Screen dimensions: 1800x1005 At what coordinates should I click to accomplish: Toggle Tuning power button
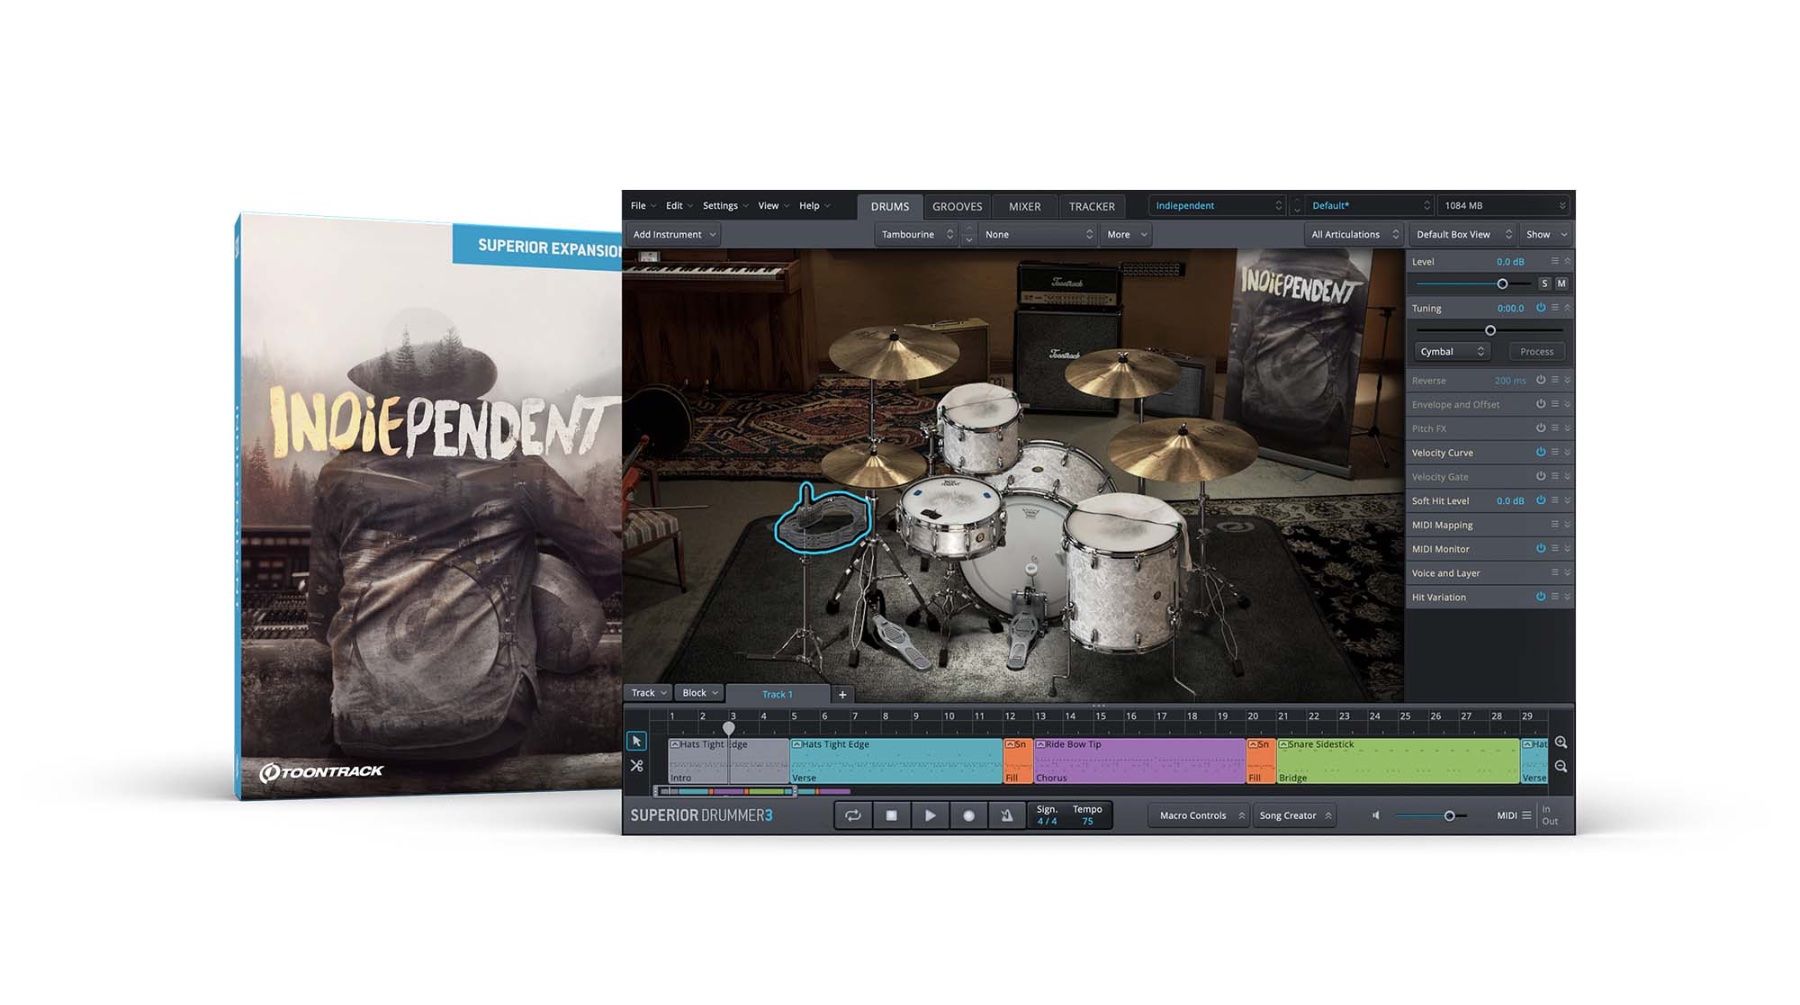(1540, 308)
